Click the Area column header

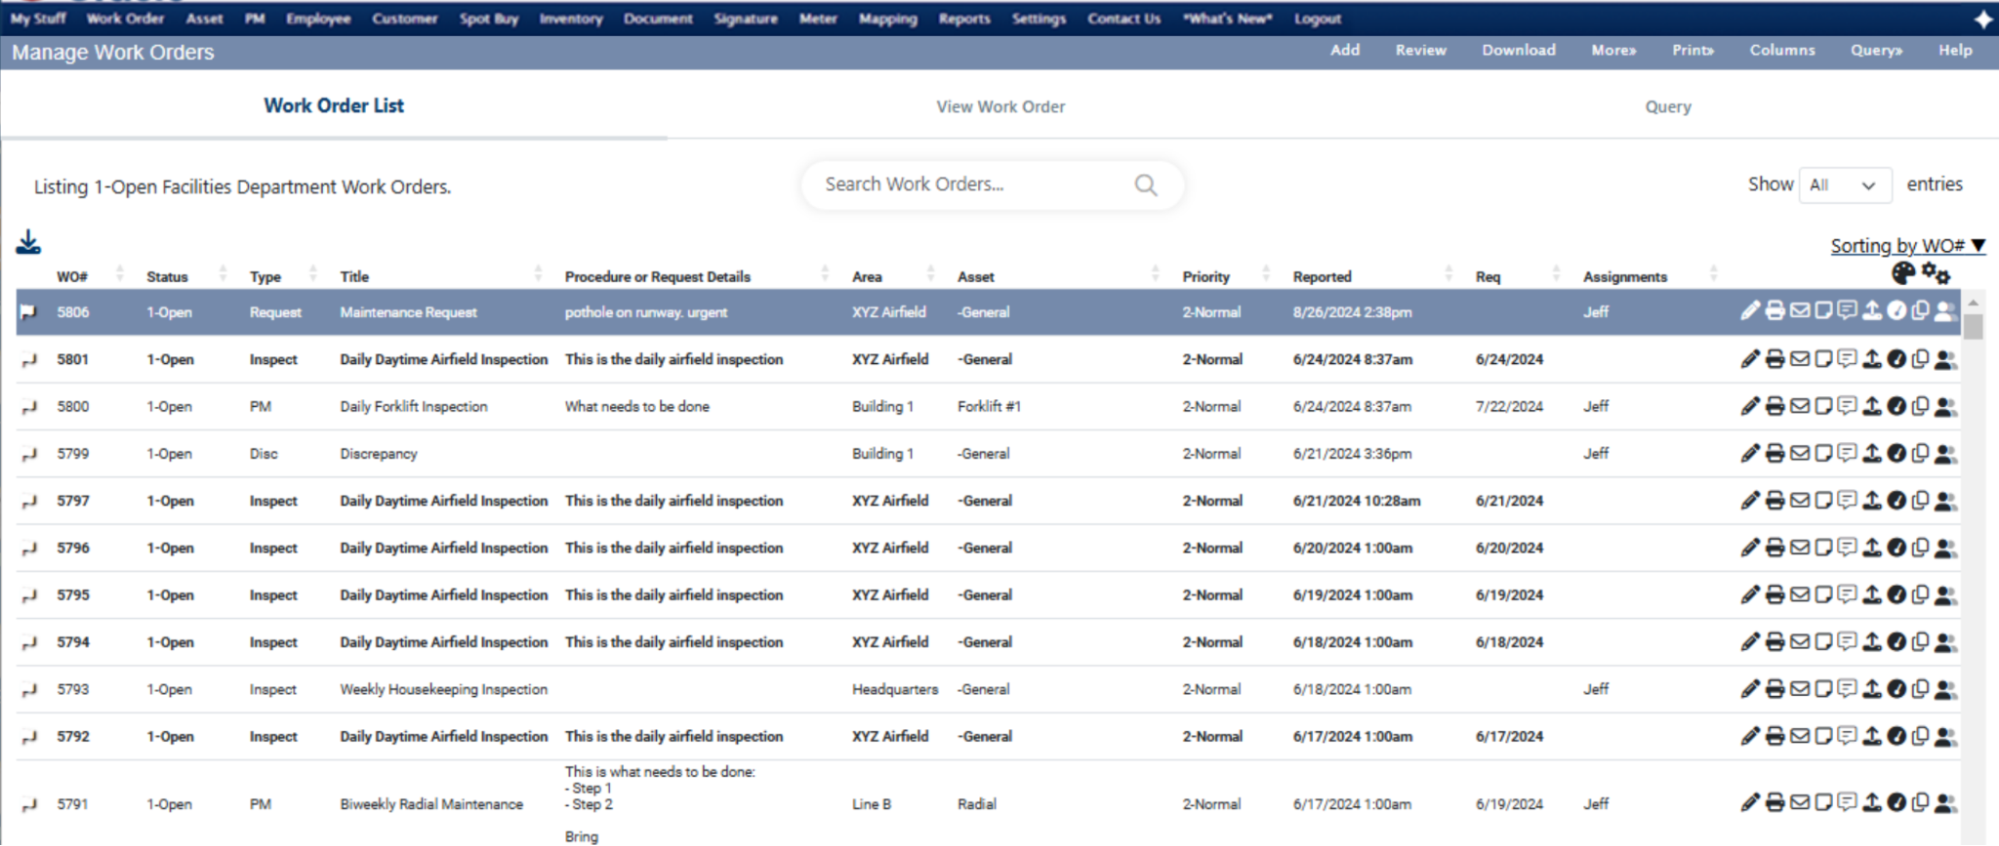[x=867, y=277]
